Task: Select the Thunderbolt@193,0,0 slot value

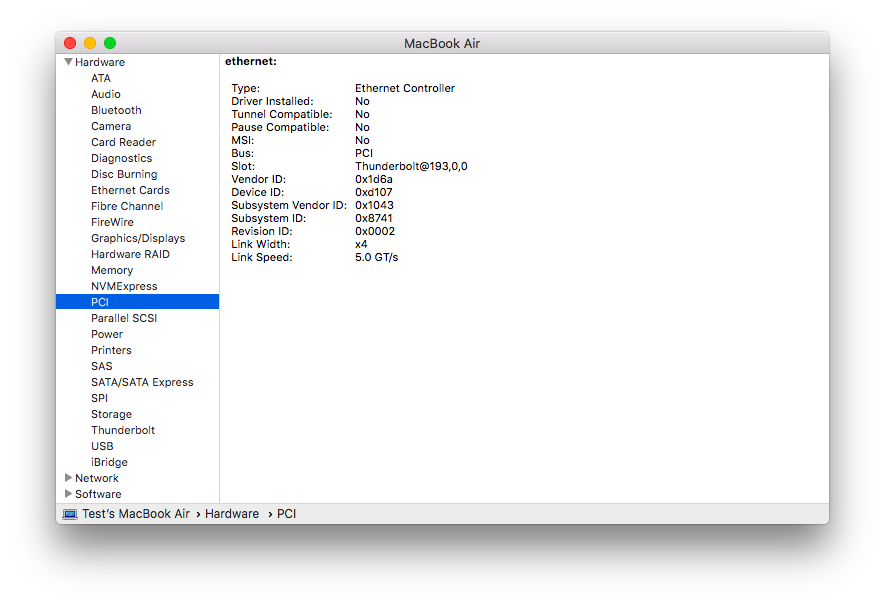Action: click(x=411, y=166)
